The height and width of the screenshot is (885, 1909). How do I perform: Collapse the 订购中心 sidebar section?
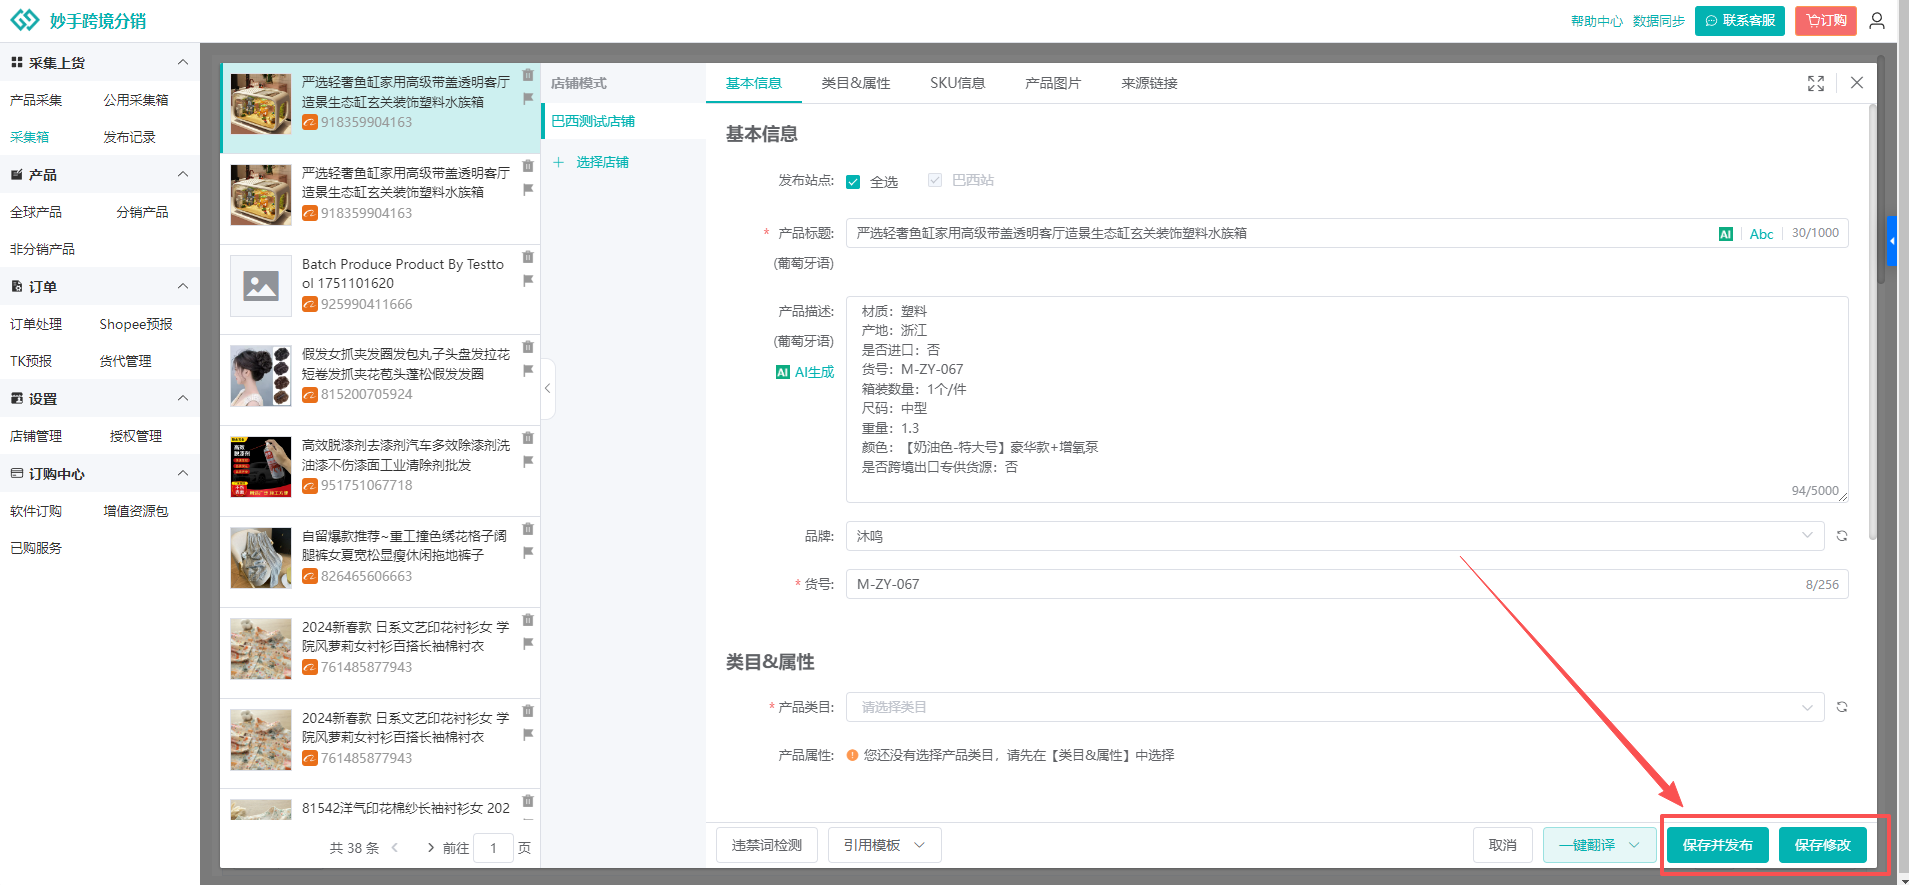[x=183, y=473]
